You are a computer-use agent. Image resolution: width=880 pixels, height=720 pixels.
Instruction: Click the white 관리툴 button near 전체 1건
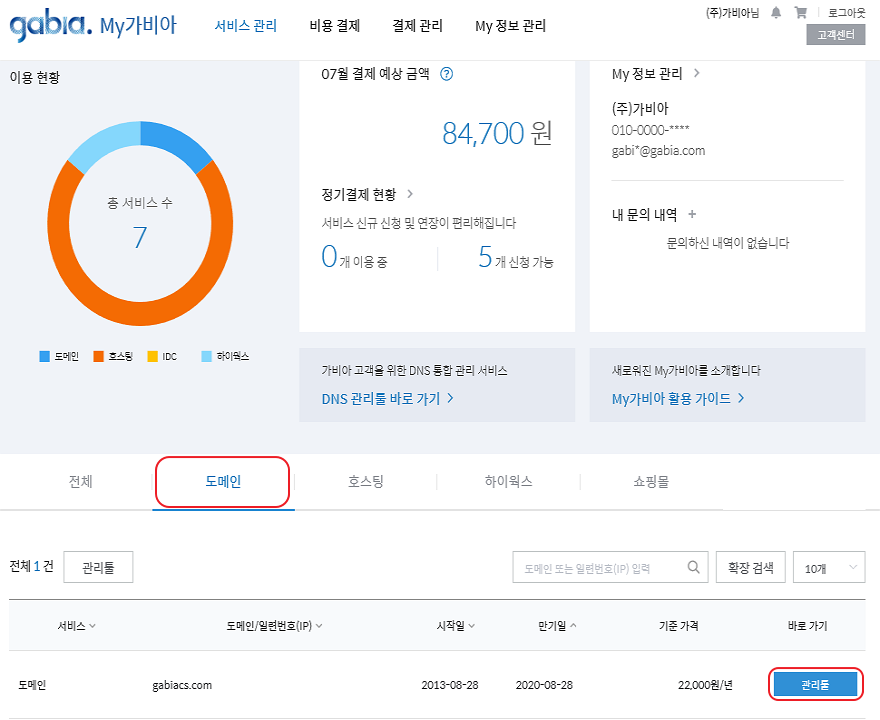pyautogui.click(x=98, y=567)
